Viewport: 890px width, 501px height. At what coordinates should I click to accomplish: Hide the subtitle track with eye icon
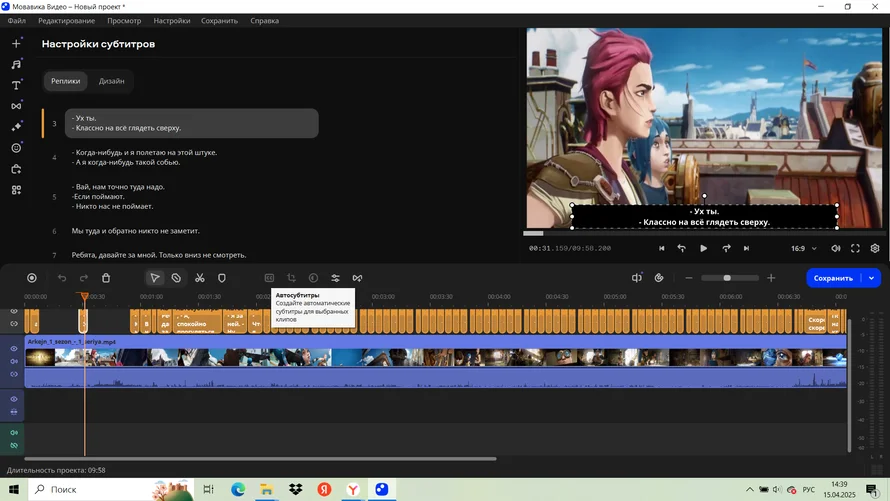click(x=14, y=311)
